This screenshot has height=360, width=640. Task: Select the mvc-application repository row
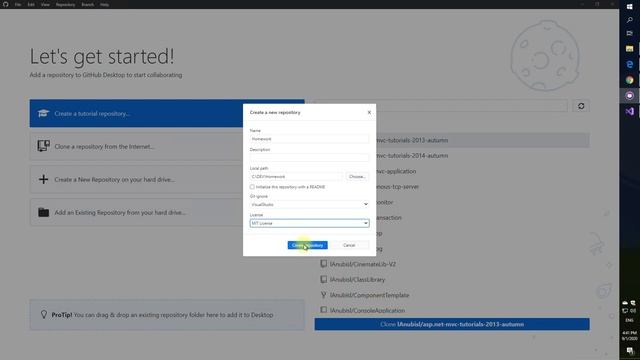click(452, 171)
